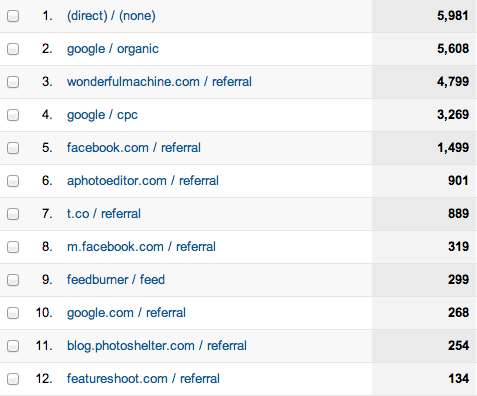This screenshot has width=477, height=396.
Task: Select the wonderfulmachine.com row checkbox
Action: point(13,82)
